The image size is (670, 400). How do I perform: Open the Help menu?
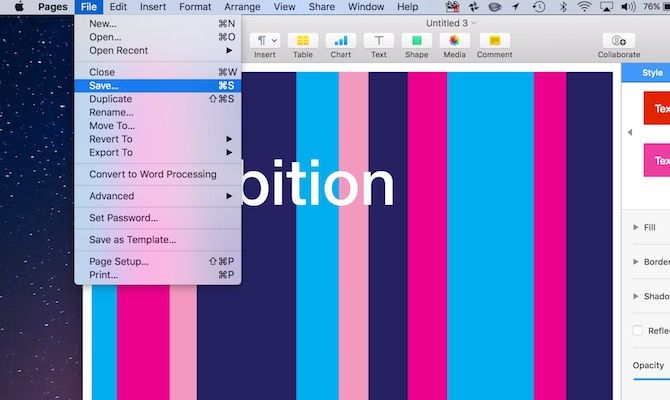point(408,6)
